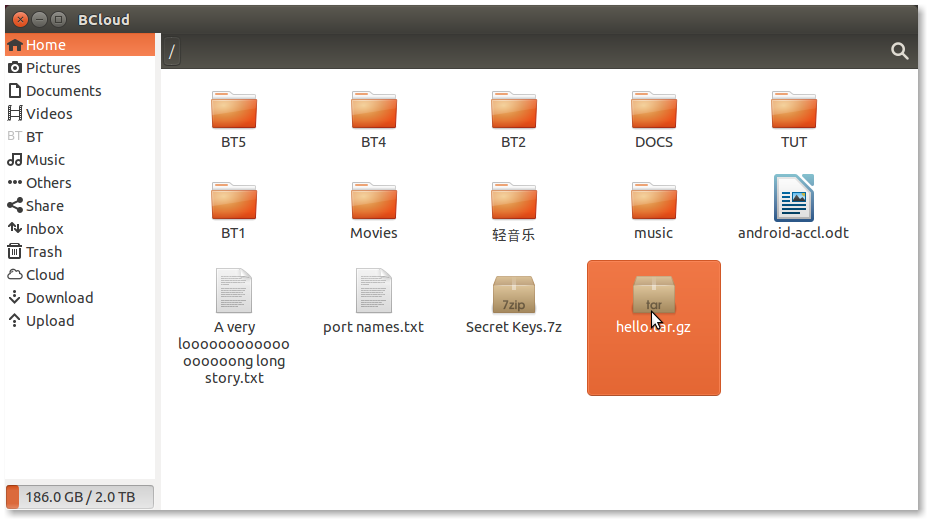Click the search magnifier icon

(x=899, y=51)
